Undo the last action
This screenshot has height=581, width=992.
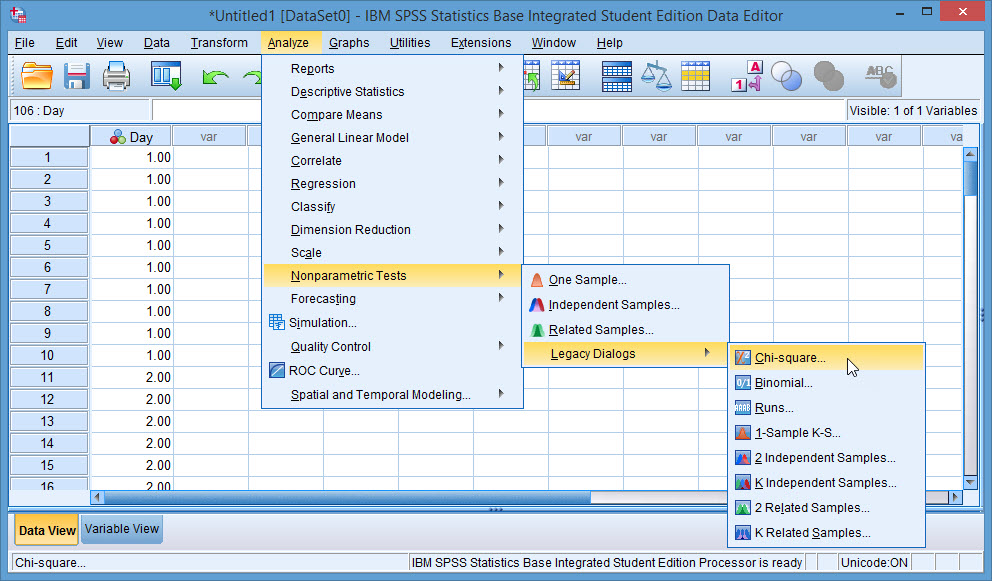[215, 77]
